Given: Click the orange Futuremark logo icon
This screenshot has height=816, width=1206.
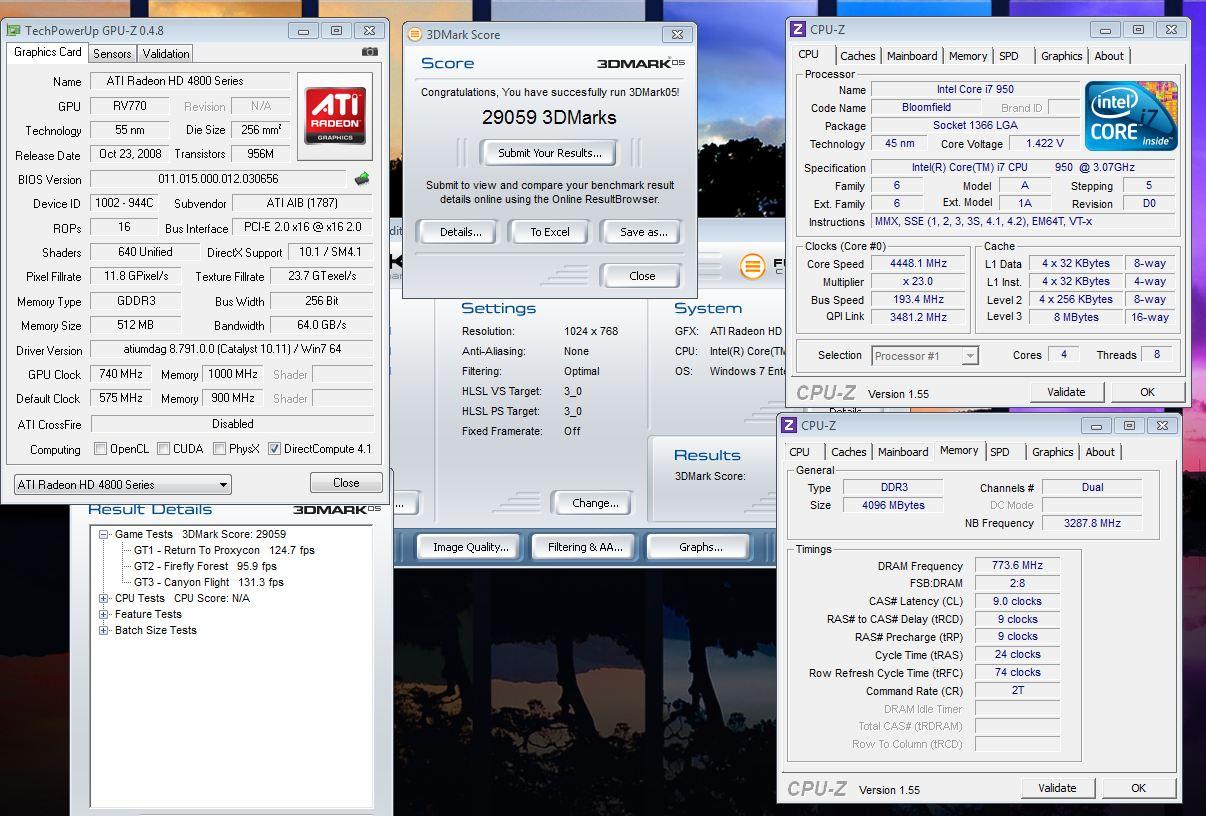Looking at the screenshot, I should click(x=753, y=266).
